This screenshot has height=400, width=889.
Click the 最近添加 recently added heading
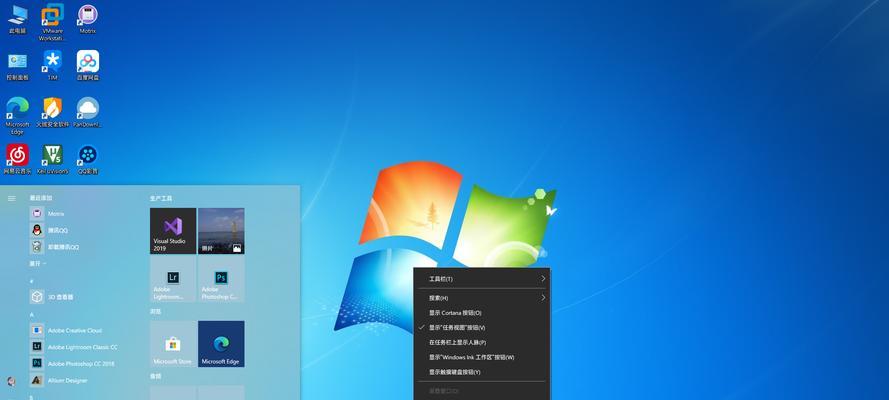pos(41,198)
